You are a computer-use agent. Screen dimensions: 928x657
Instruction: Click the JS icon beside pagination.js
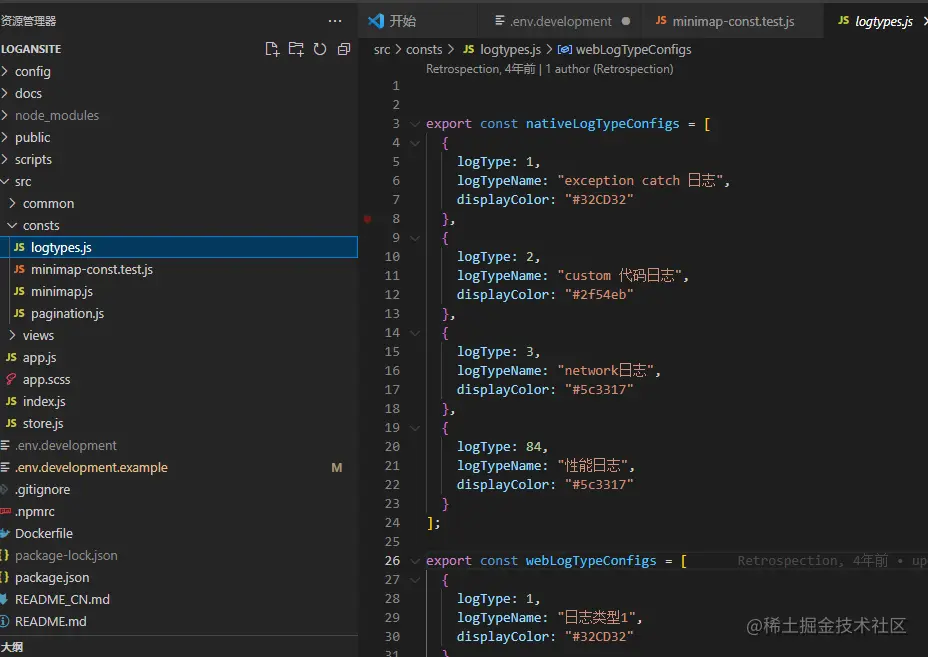click(x=19, y=313)
